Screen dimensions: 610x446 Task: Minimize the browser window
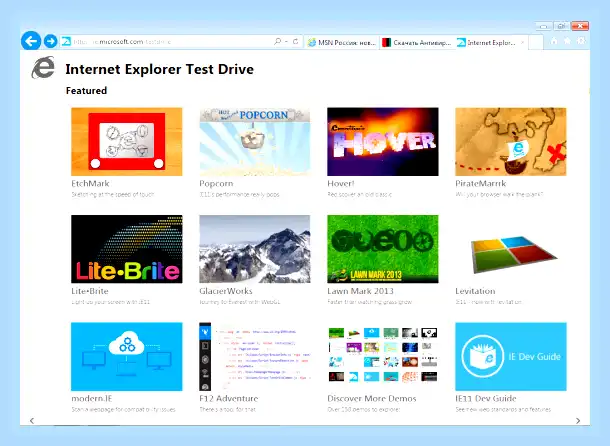pos(544,26)
